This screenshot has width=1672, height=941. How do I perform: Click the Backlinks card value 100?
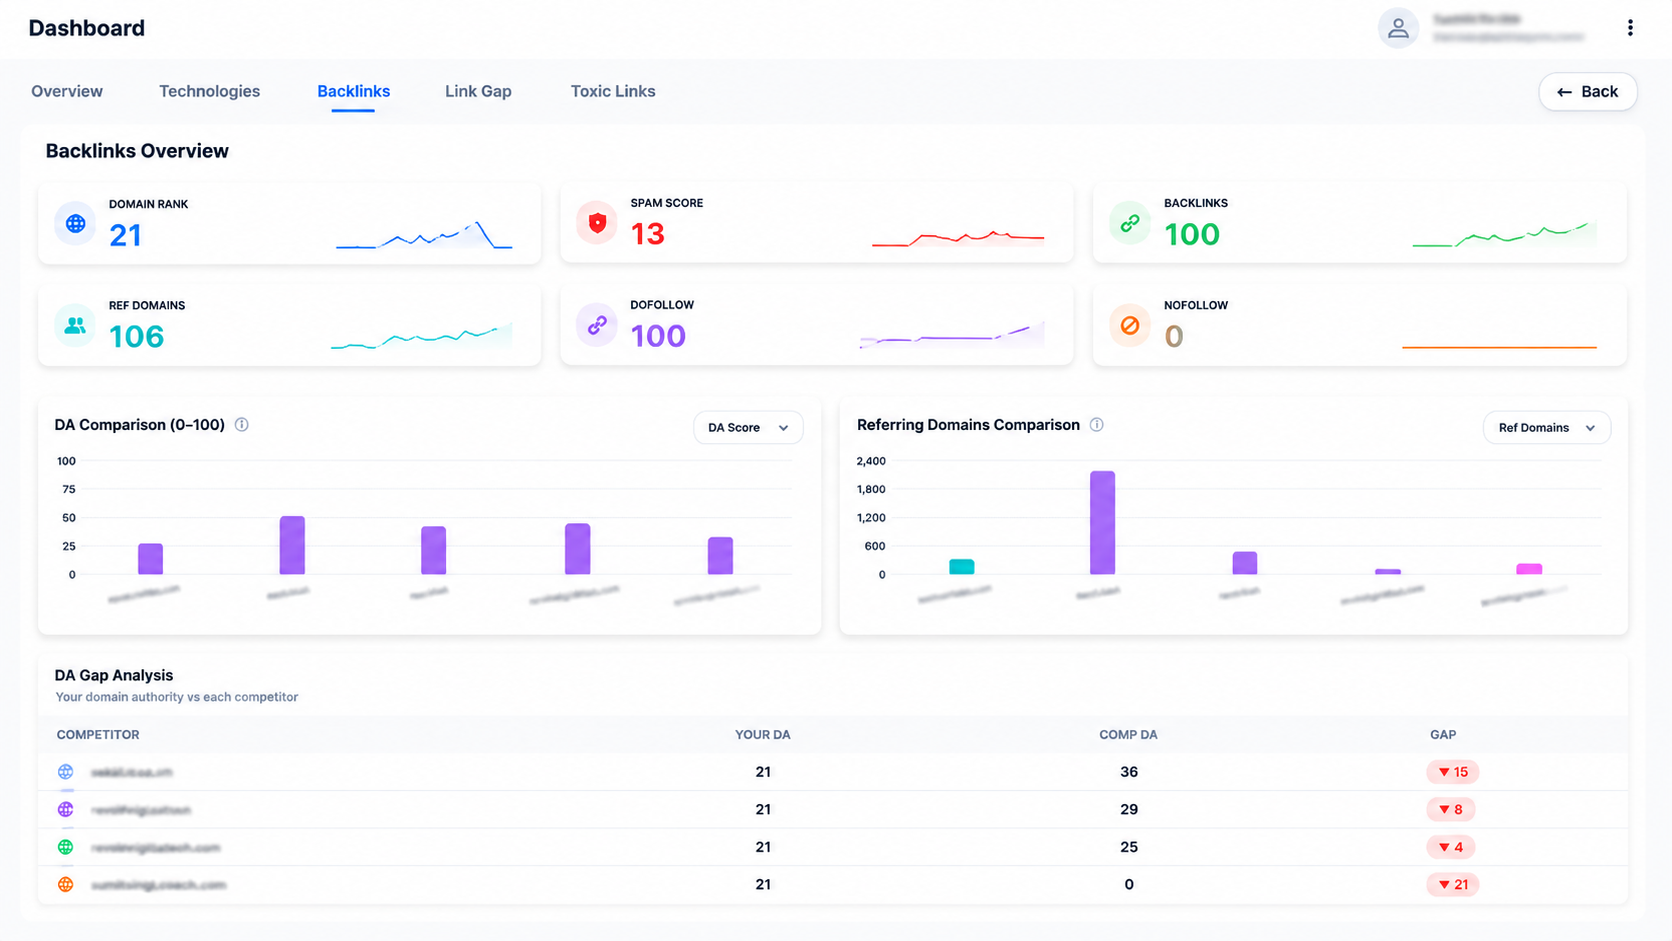(1192, 234)
